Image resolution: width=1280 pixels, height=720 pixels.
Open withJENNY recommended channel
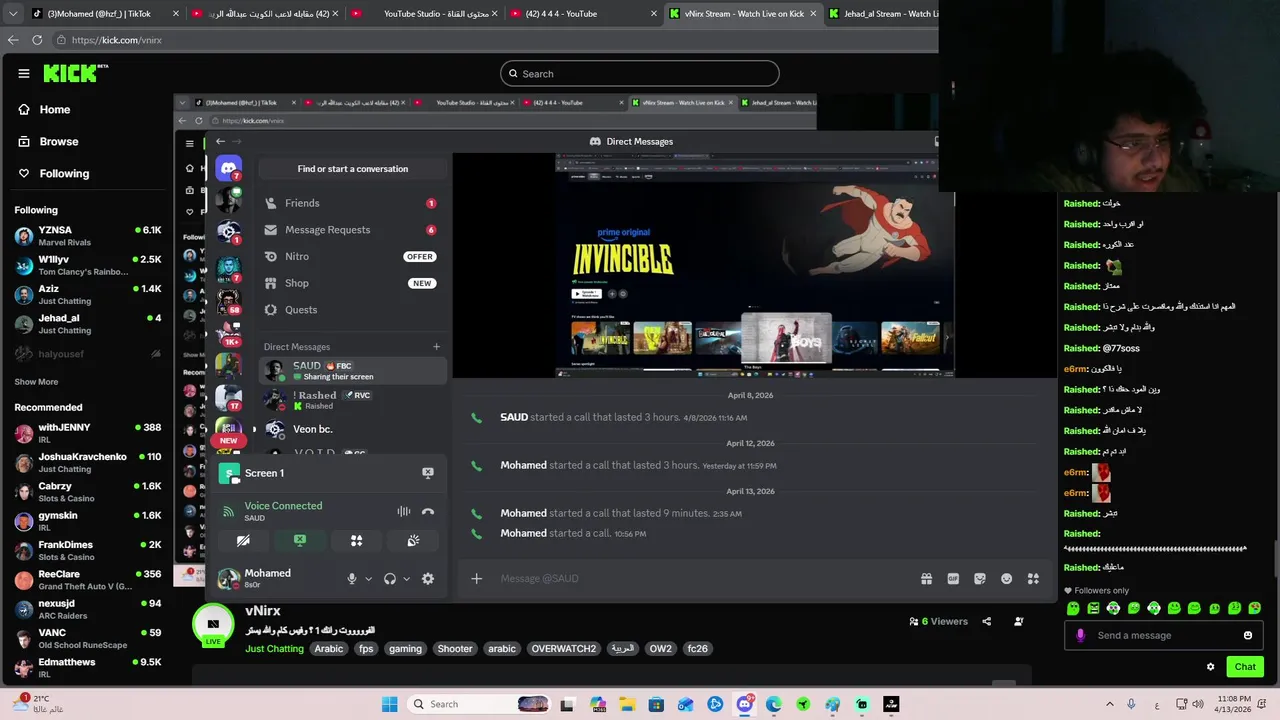(x=87, y=433)
